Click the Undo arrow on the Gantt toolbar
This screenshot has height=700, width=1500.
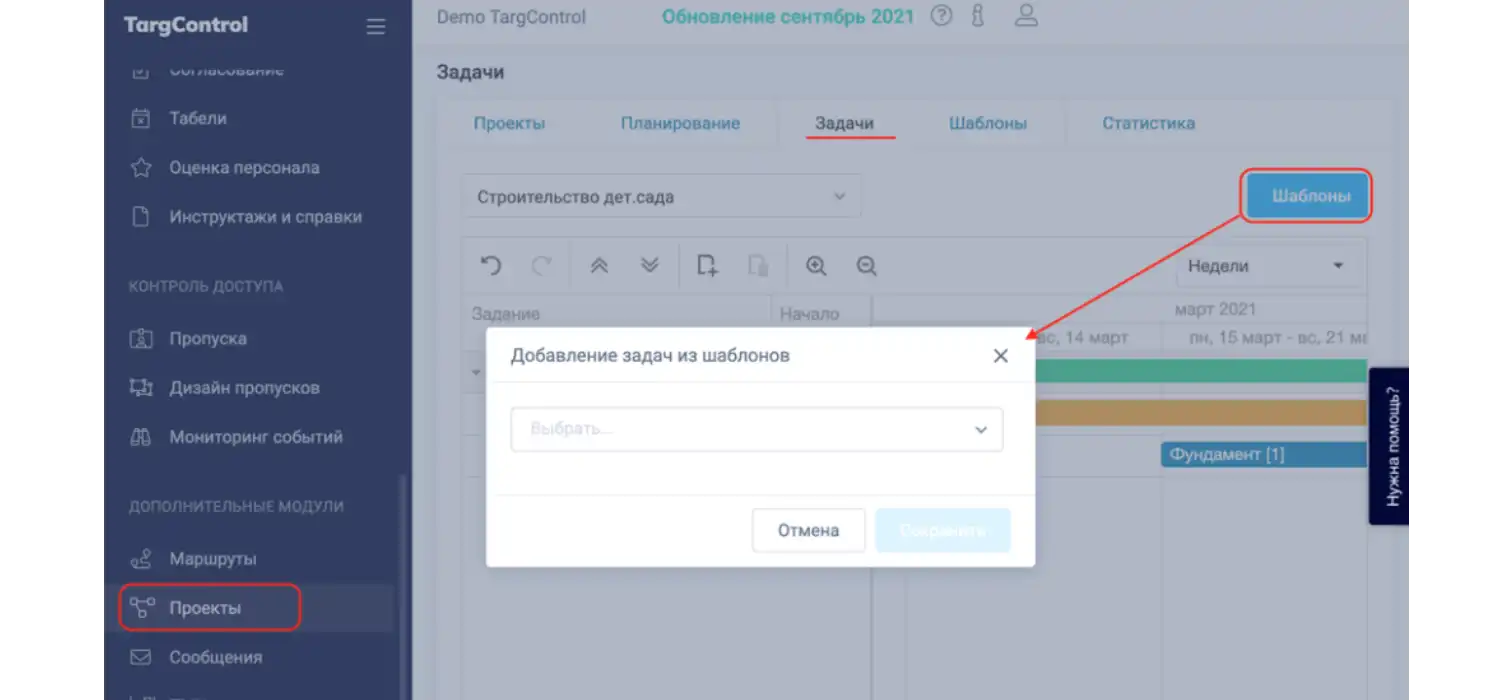(x=489, y=265)
